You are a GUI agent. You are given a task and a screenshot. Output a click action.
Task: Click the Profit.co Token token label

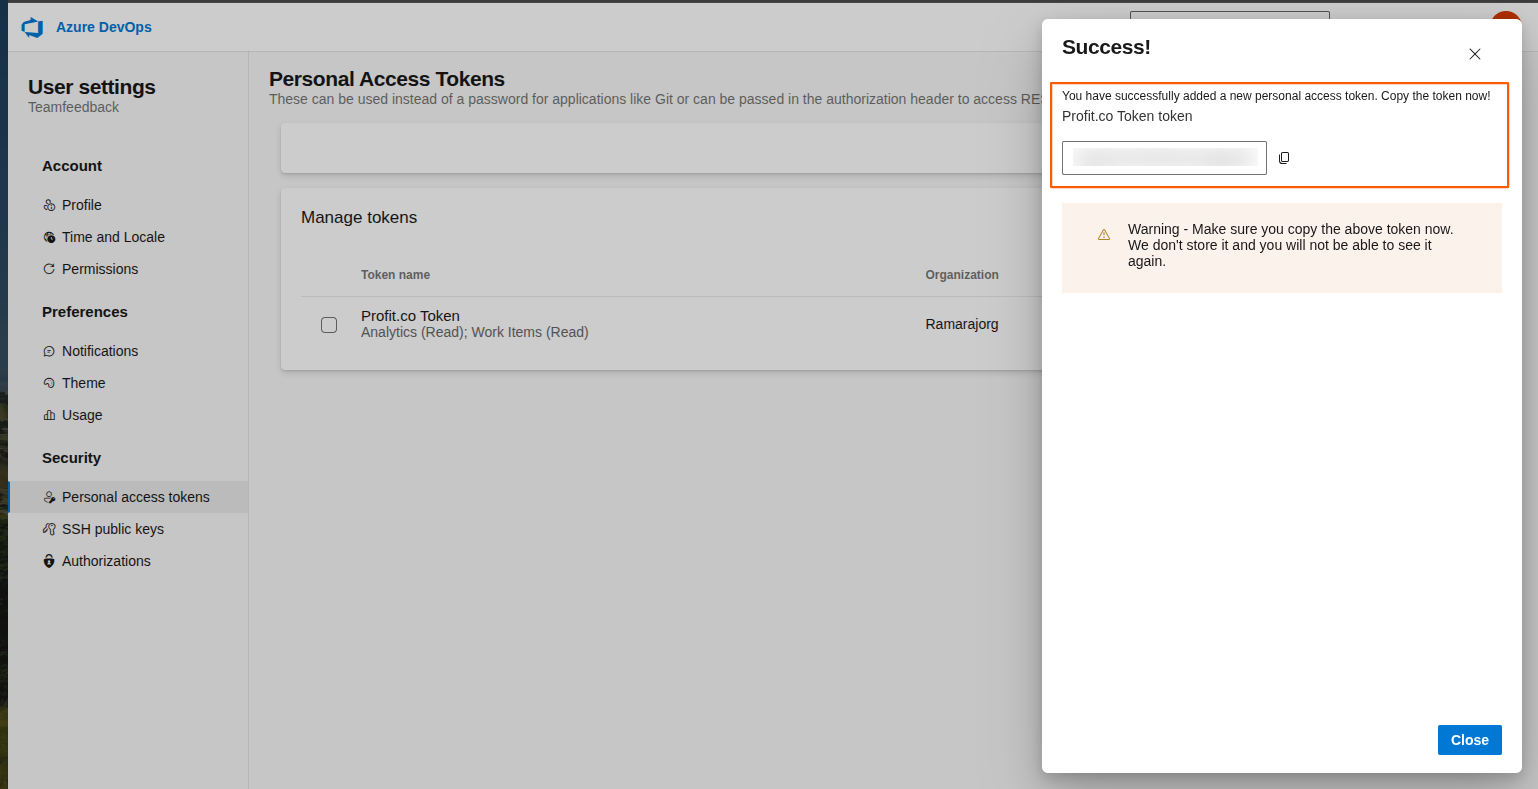click(1127, 116)
